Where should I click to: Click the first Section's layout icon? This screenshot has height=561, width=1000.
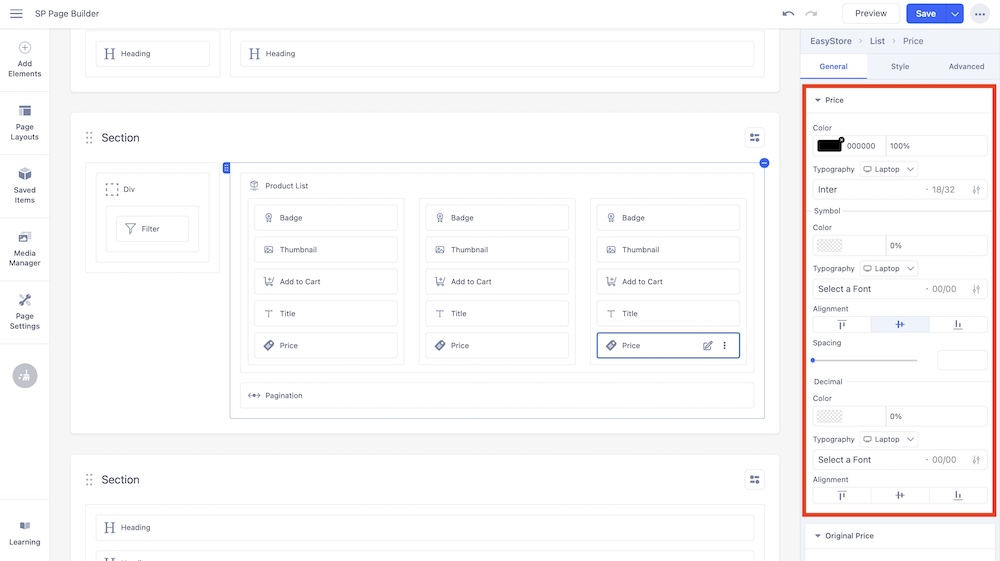point(755,138)
